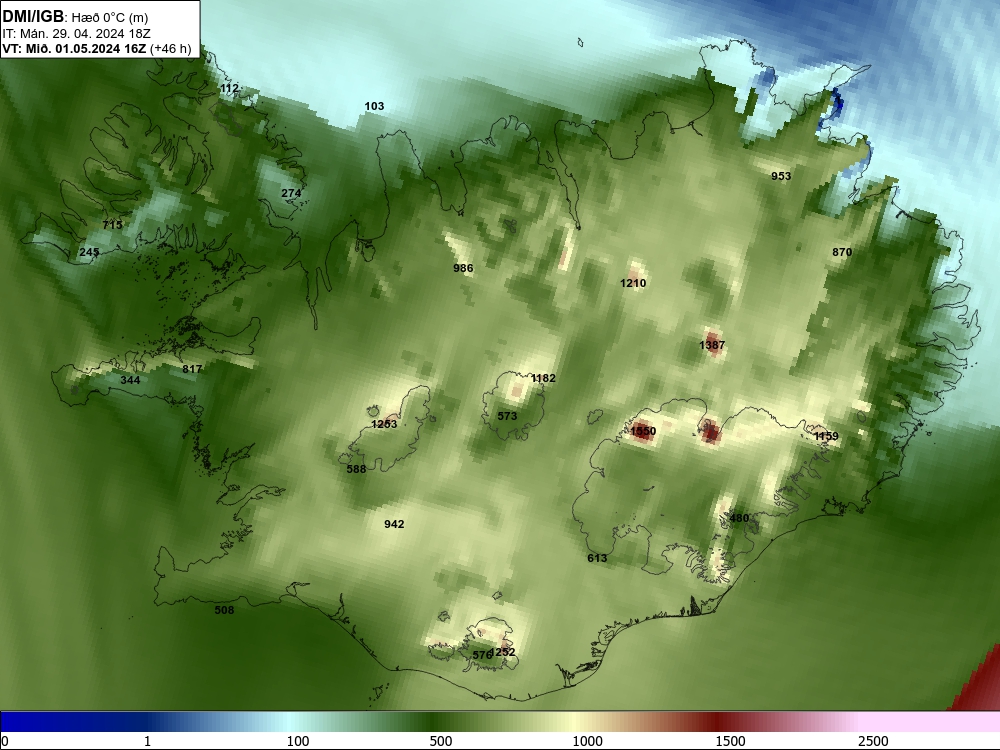This screenshot has height=750, width=1000.
Task: Click the 1550 height label
Action: 643,431
